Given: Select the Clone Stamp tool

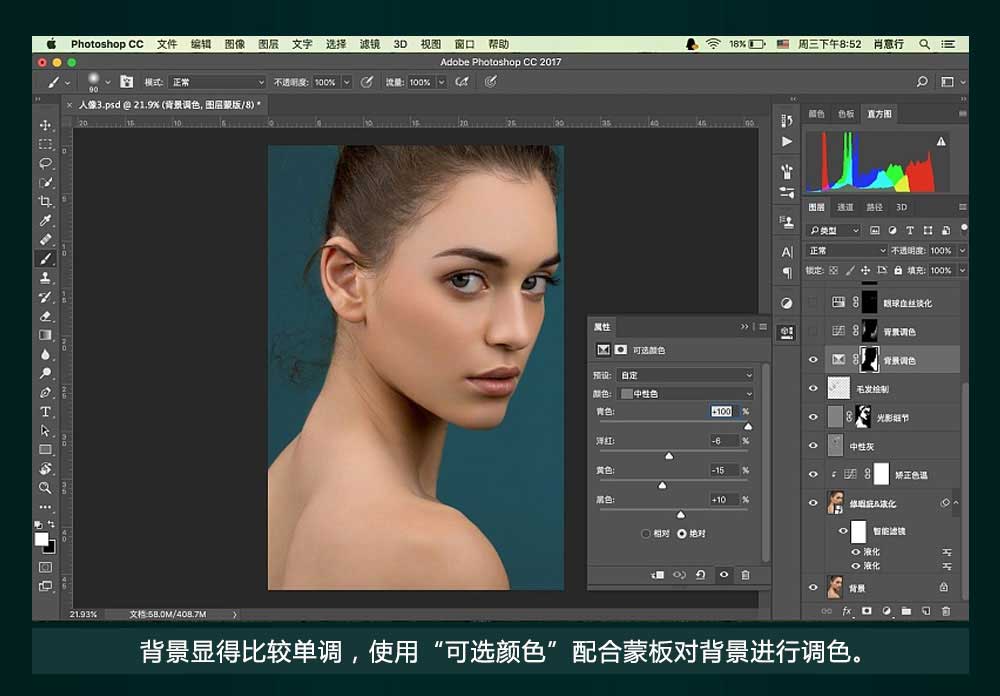Looking at the screenshot, I should pyautogui.click(x=45, y=277).
